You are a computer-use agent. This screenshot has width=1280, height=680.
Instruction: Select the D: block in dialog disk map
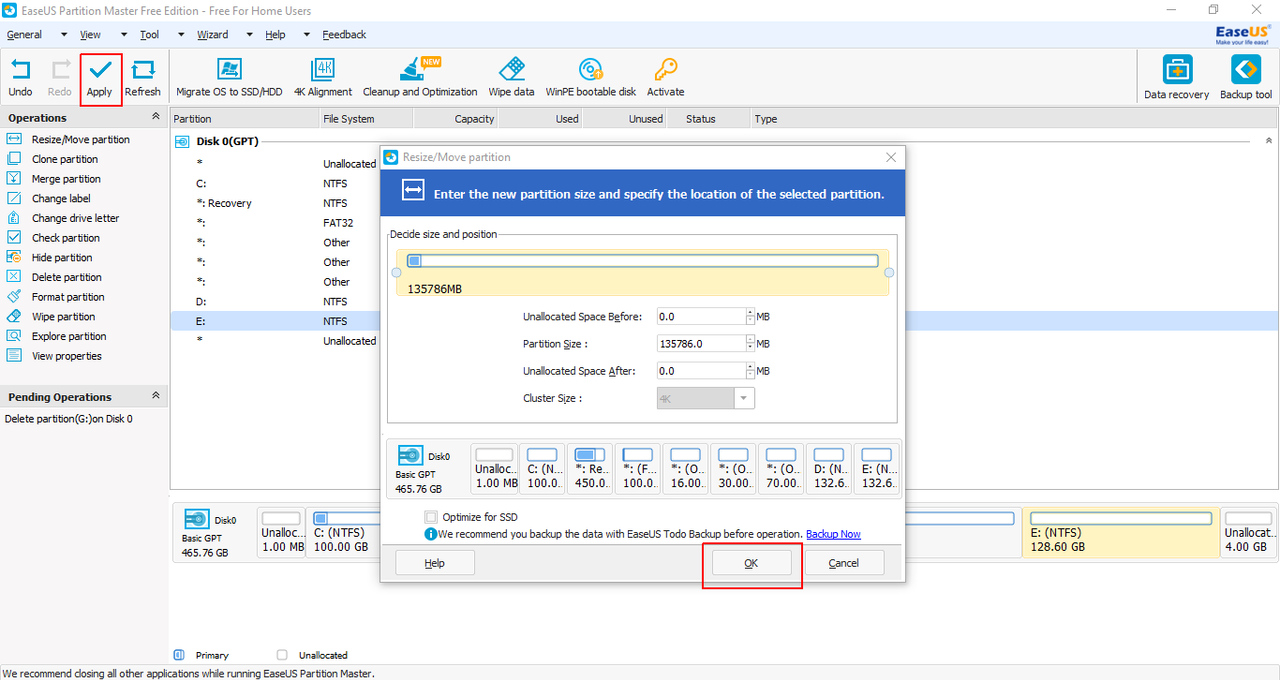click(x=829, y=468)
